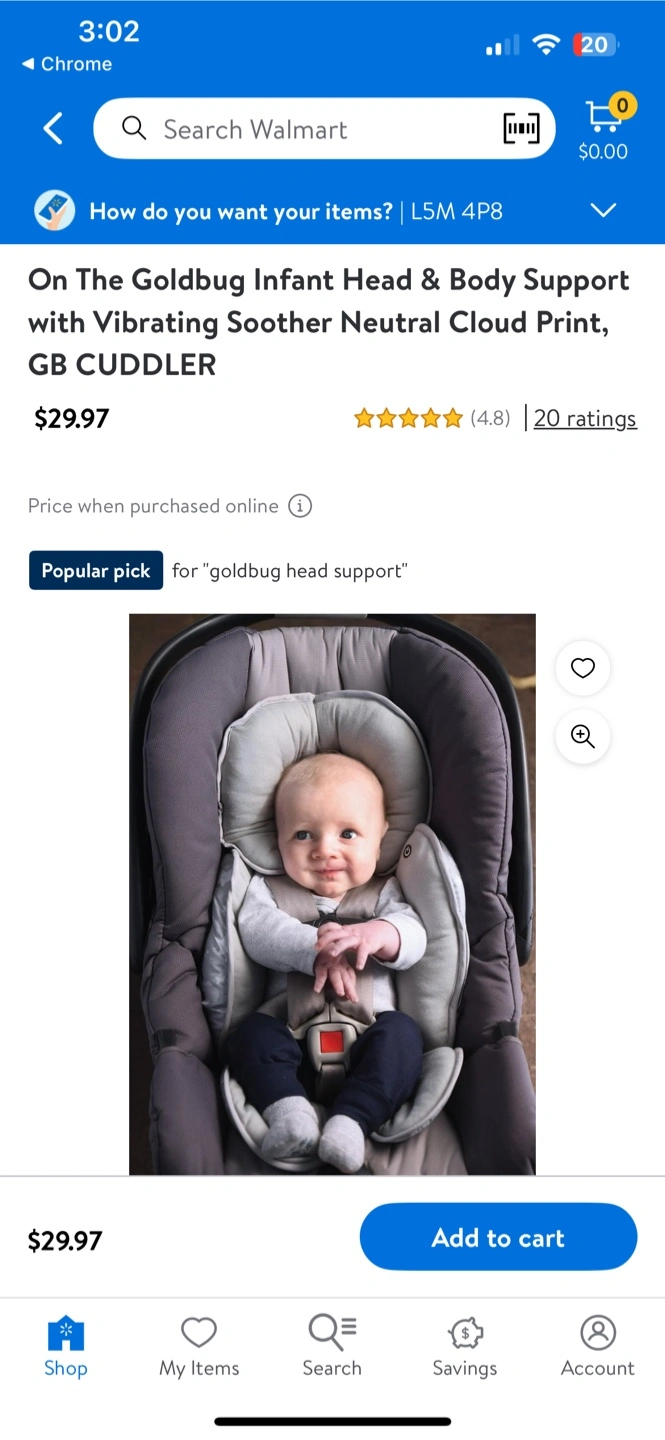Viewport: 665px width, 1440px height.
Task: Tap the heart favorite icon on image
Action: pos(583,668)
